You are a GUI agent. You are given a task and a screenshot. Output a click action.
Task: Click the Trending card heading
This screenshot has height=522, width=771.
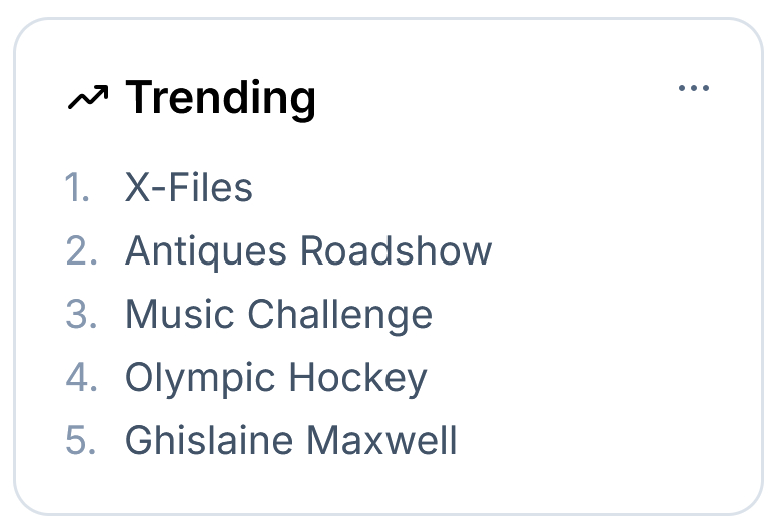[x=220, y=97]
